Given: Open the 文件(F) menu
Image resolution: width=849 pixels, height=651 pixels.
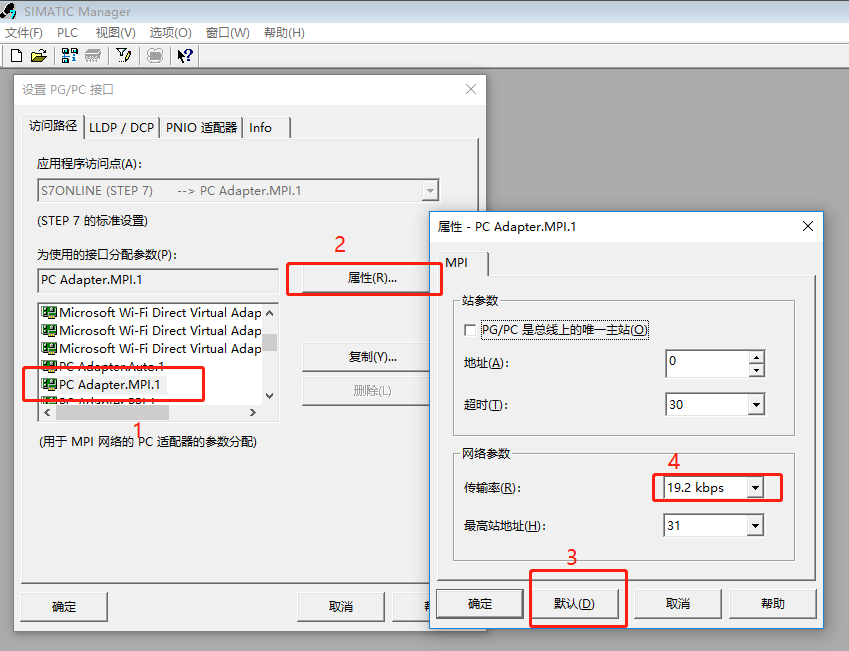Looking at the screenshot, I should click(x=24, y=33).
